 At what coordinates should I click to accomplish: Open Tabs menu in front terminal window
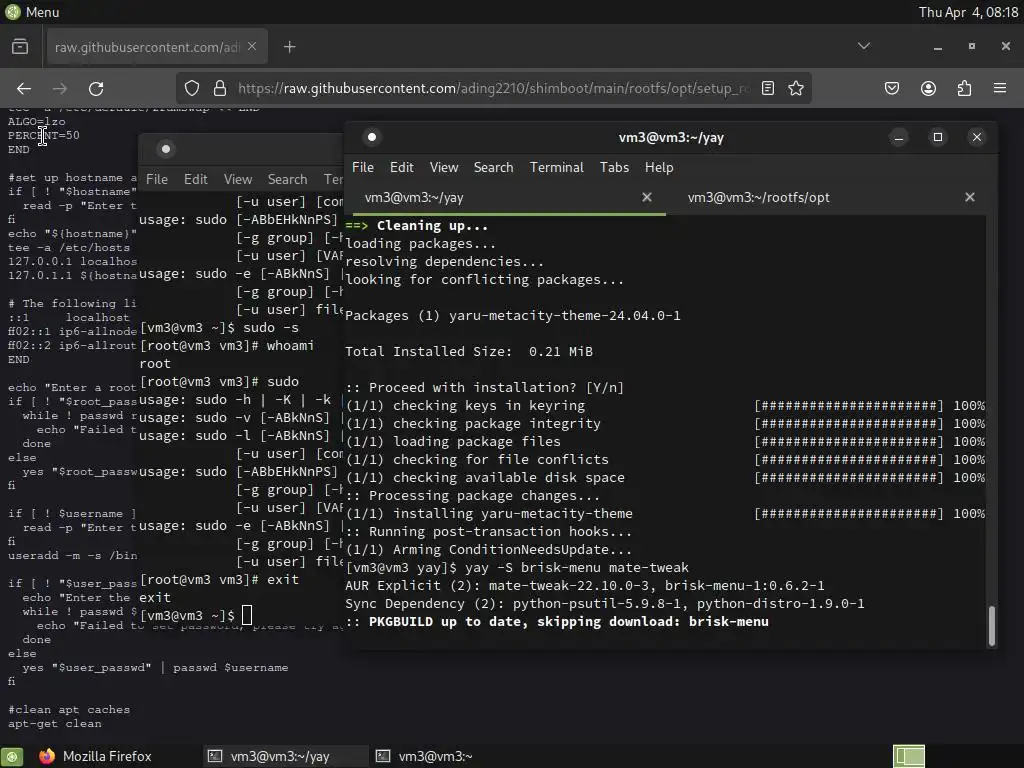(x=614, y=167)
